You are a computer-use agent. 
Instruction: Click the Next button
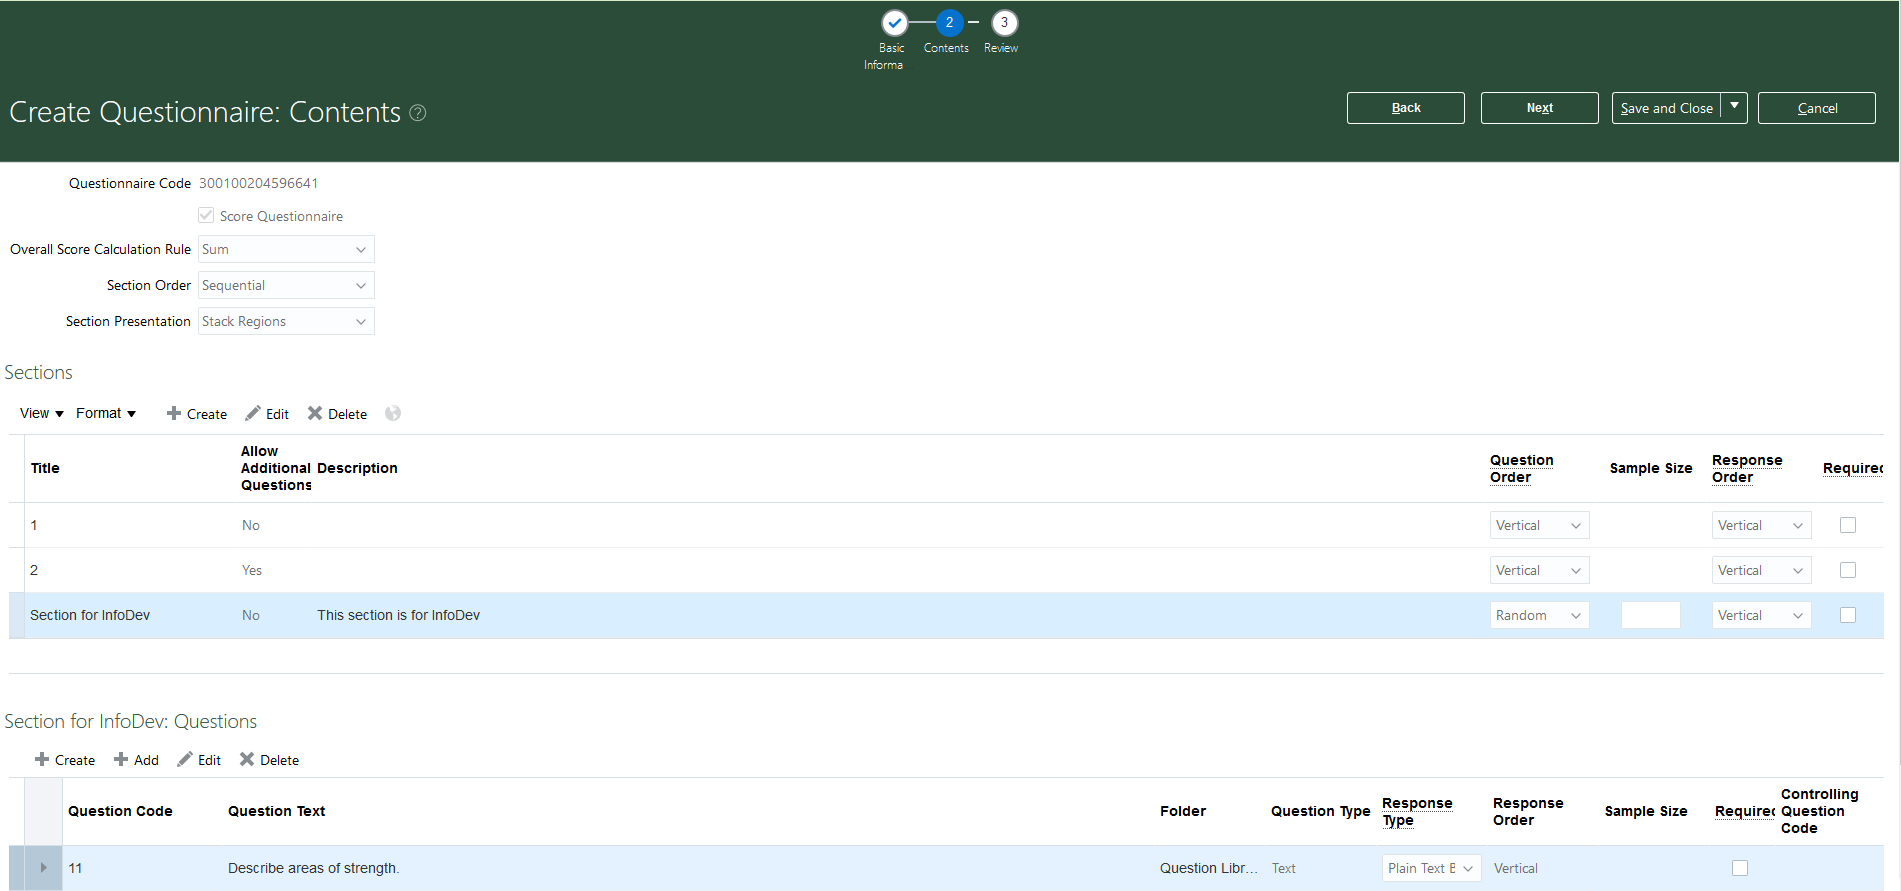pos(1539,108)
